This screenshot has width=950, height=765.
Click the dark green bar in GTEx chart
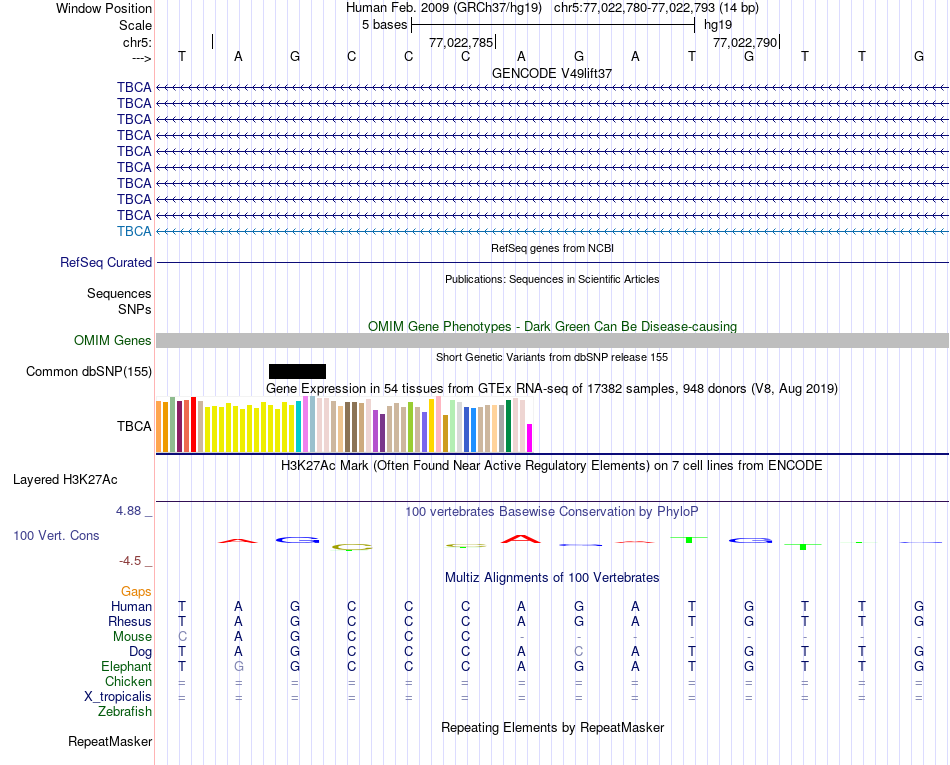pyautogui.click(x=508, y=426)
